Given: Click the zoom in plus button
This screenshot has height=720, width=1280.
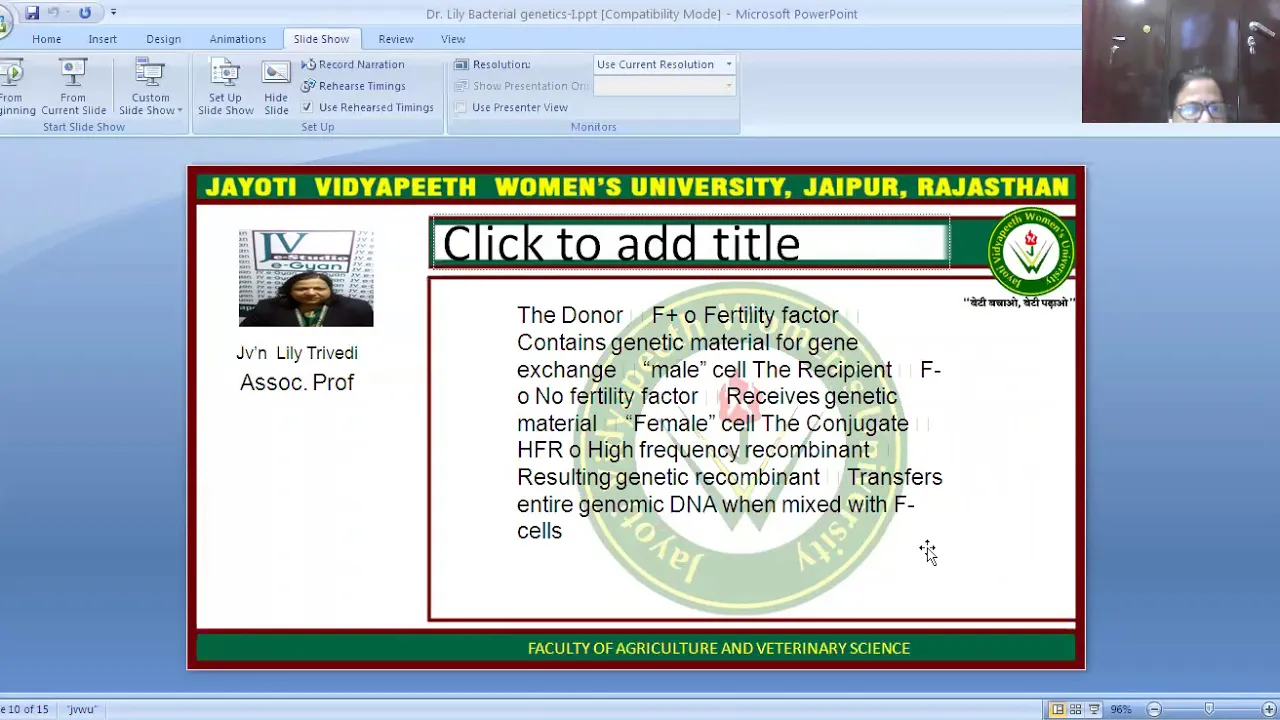Looking at the screenshot, I should pyautogui.click(x=1269, y=709).
